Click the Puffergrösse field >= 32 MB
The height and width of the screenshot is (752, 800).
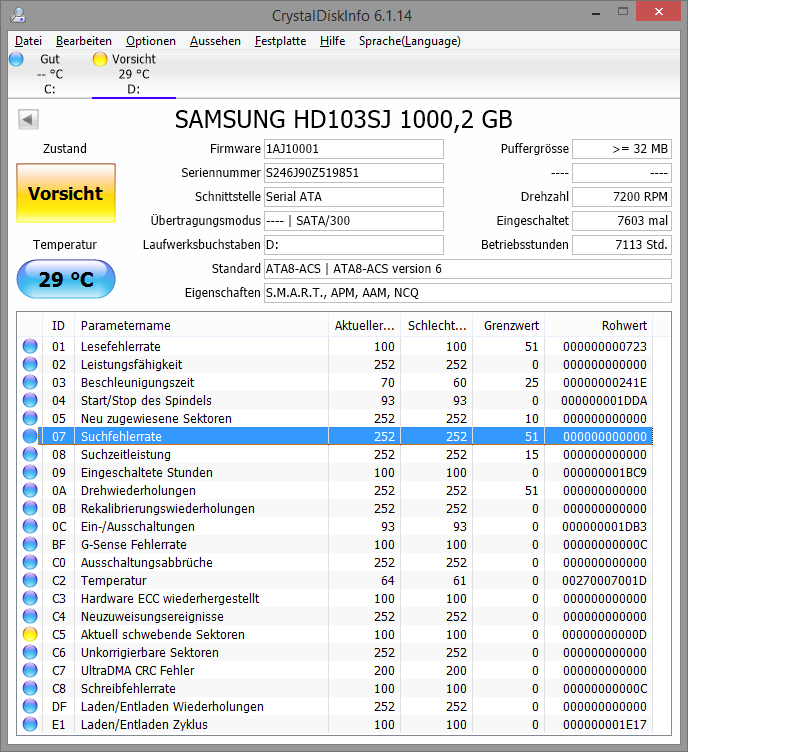point(622,149)
